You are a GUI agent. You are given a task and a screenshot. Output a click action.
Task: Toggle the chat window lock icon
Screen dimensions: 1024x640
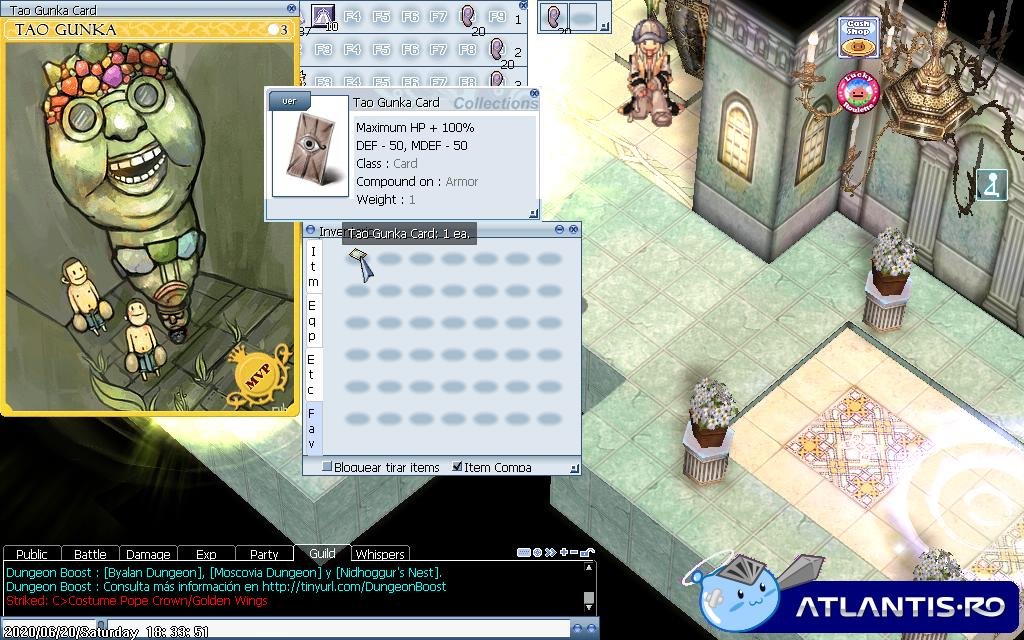pyautogui.click(x=587, y=552)
